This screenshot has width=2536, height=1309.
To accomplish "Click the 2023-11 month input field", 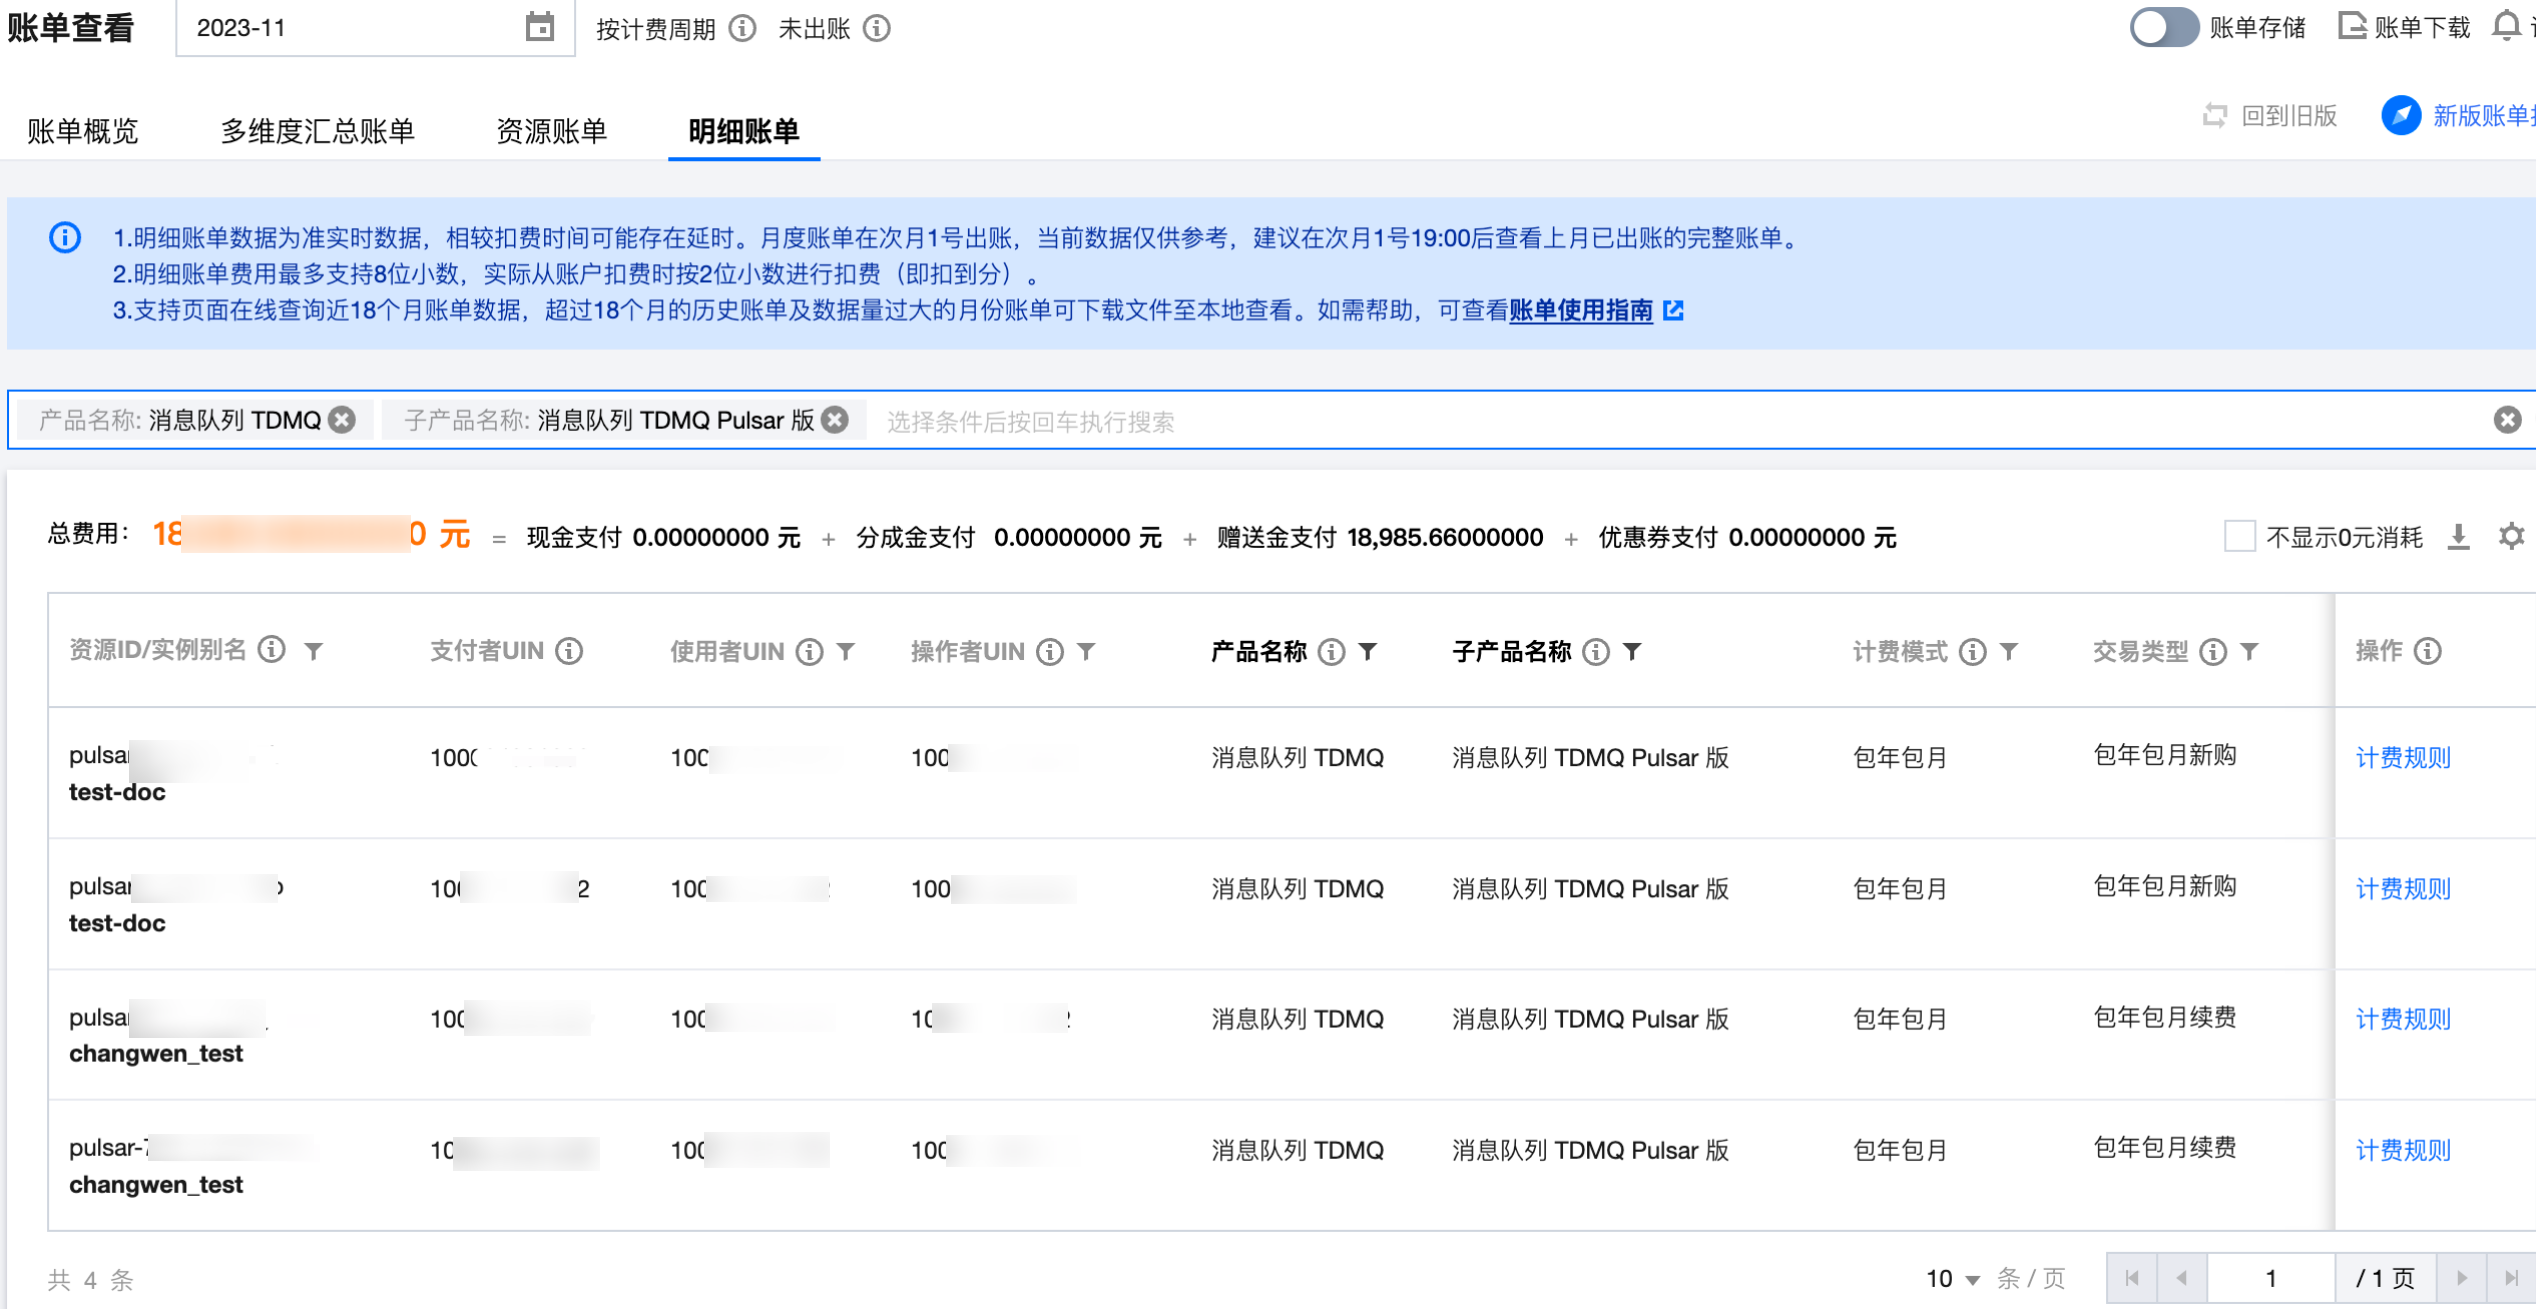I will (x=375, y=28).
